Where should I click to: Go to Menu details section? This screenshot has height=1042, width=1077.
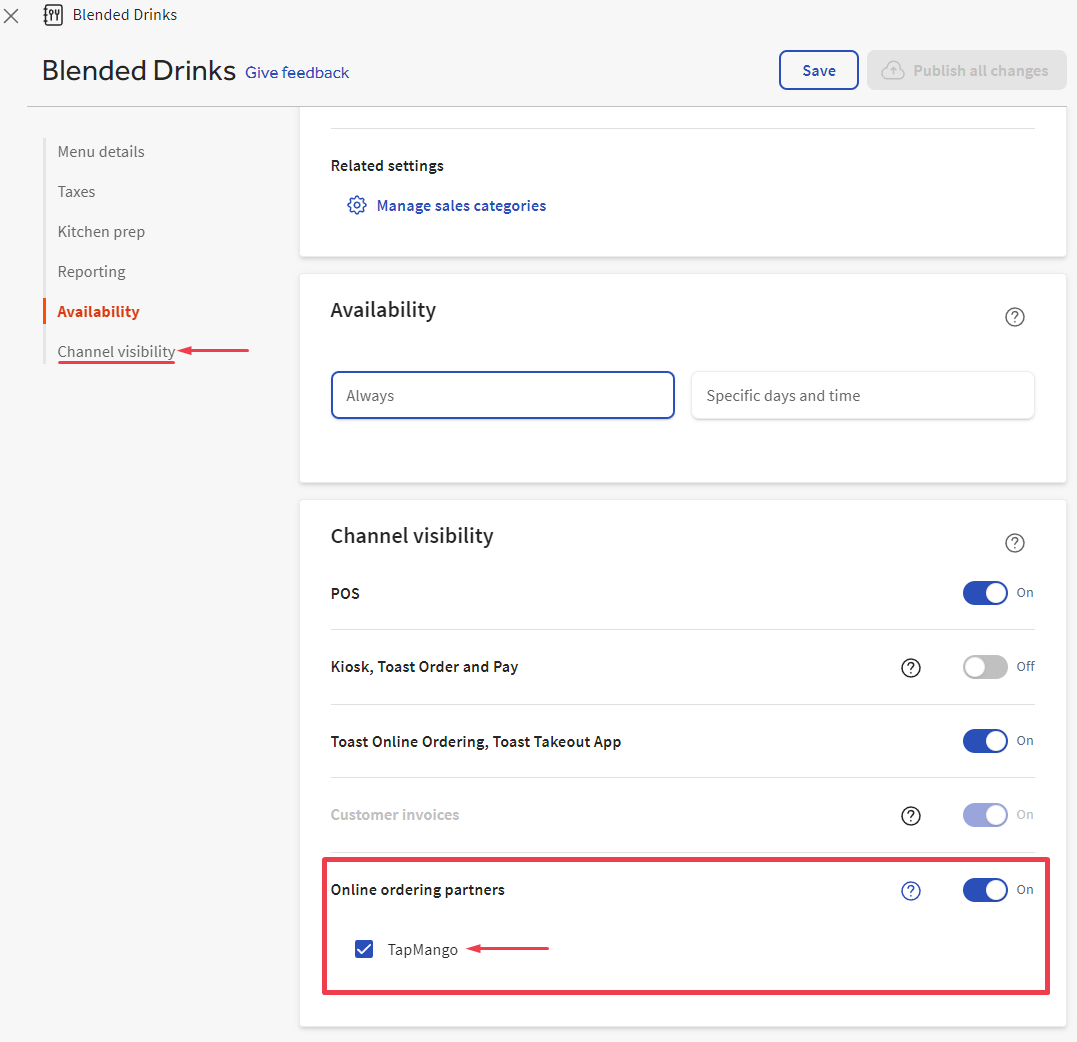click(x=101, y=152)
